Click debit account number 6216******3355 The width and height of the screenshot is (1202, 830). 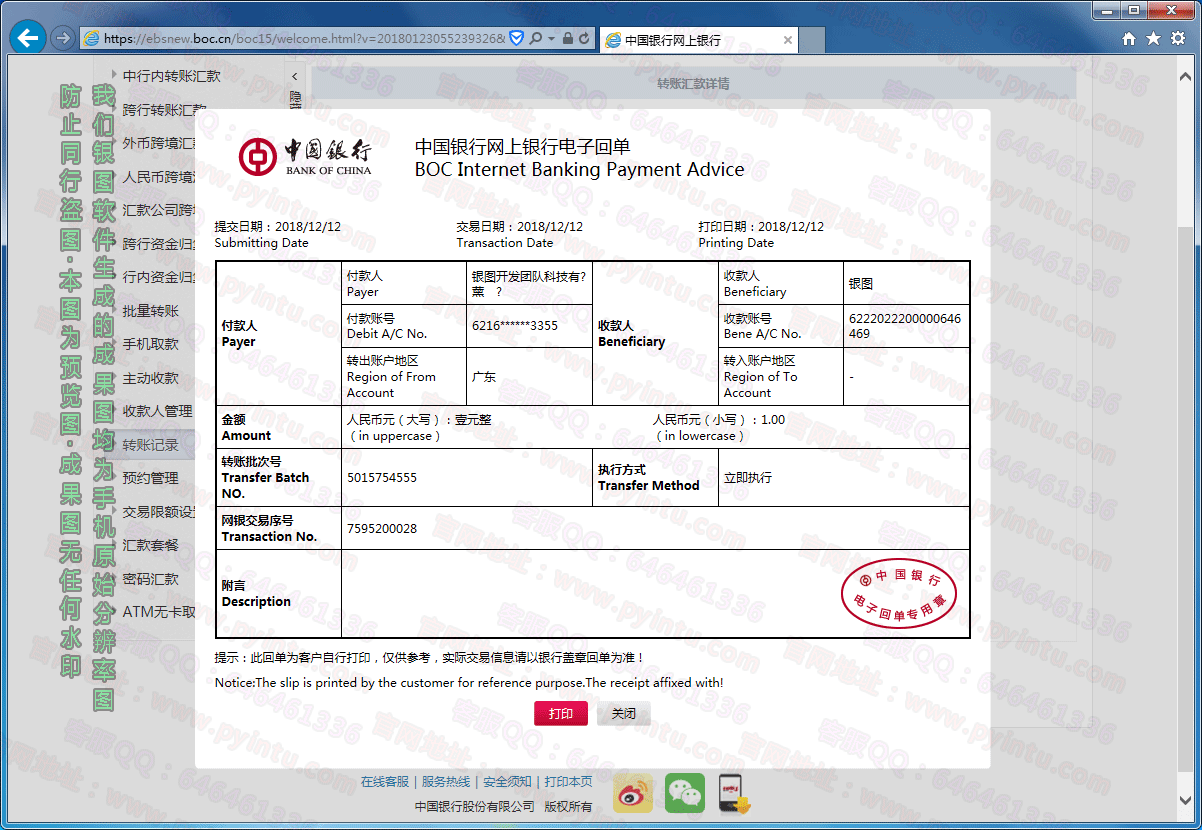pos(515,326)
